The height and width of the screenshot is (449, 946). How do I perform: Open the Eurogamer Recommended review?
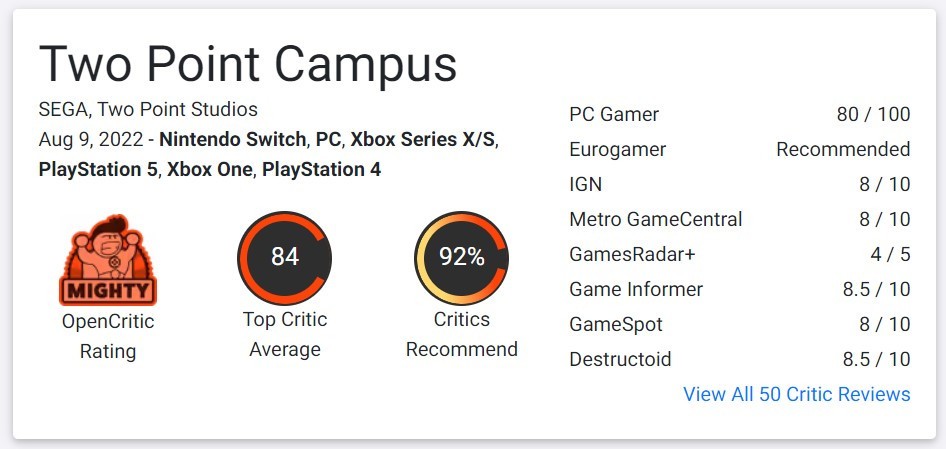click(x=740, y=149)
